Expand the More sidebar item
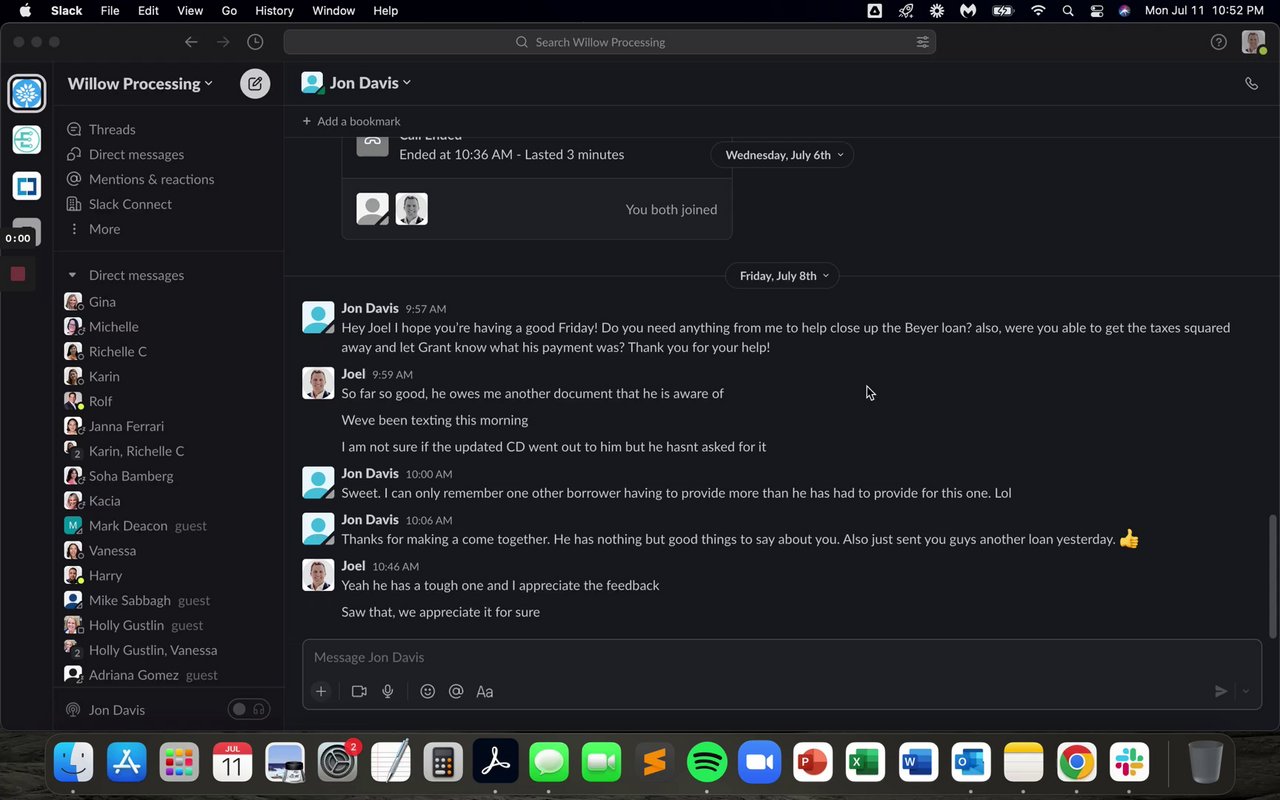 tap(104, 229)
